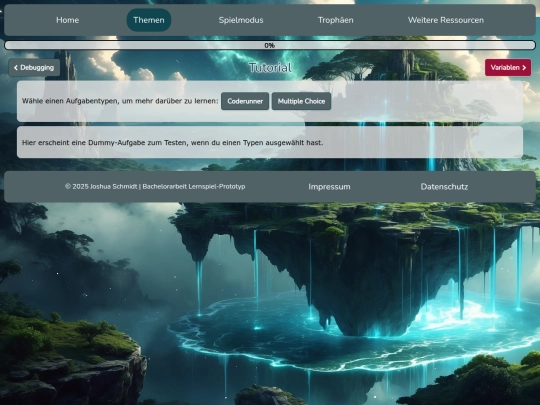Click the 0% progress bar

pos(270,45)
